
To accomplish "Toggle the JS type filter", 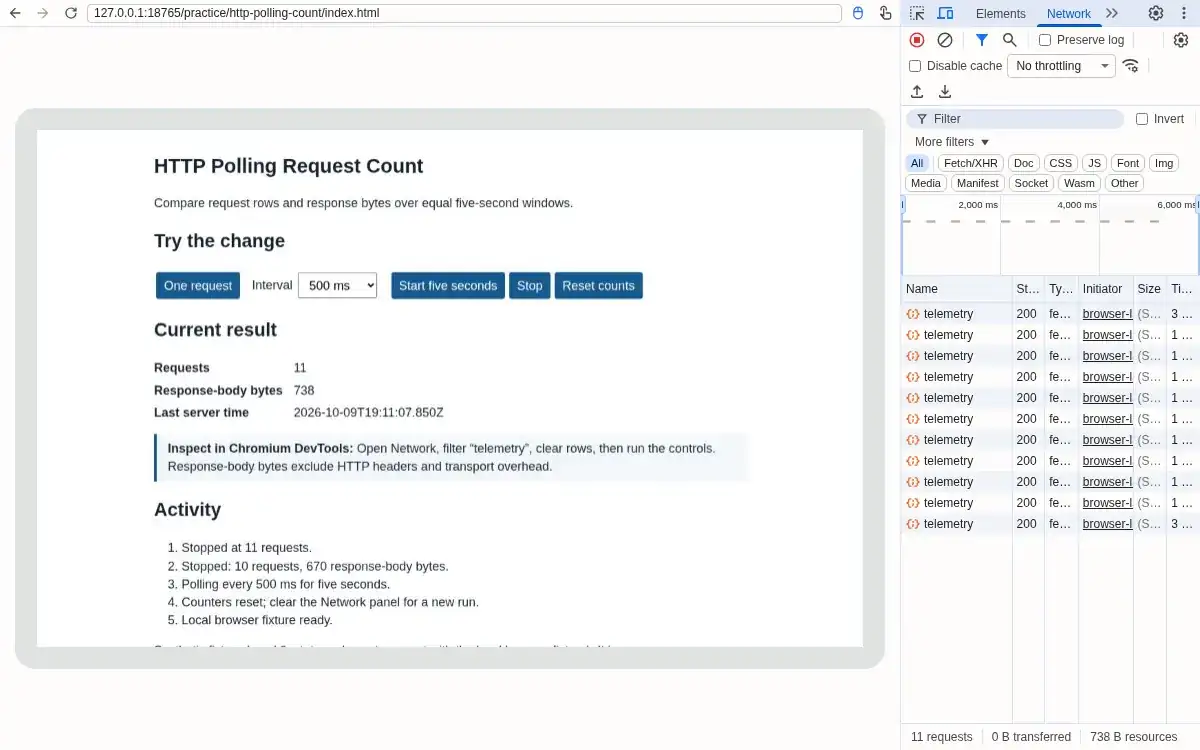I will click(x=1095, y=163).
